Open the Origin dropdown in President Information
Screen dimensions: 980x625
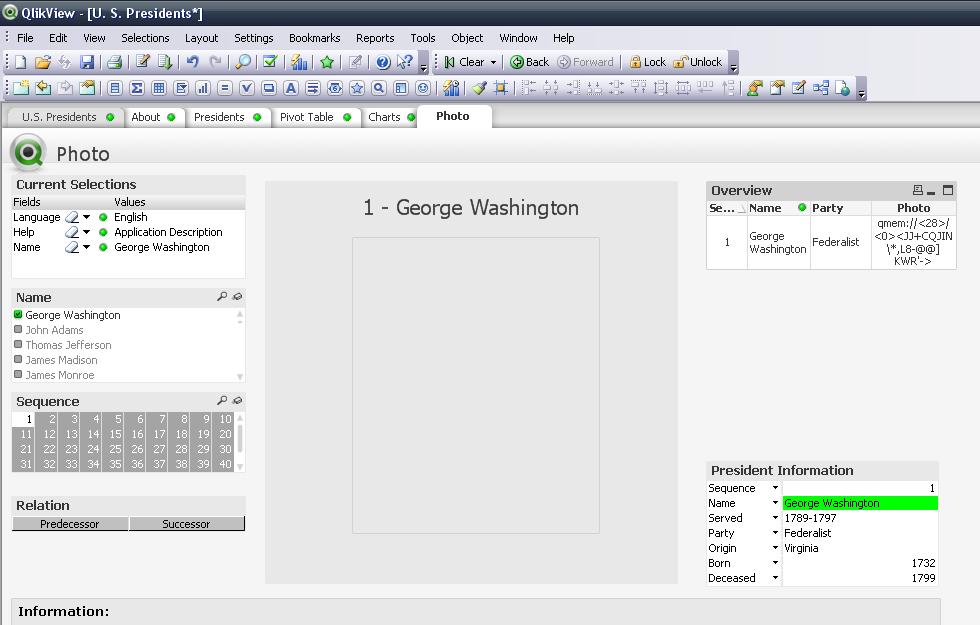point(775,548)
